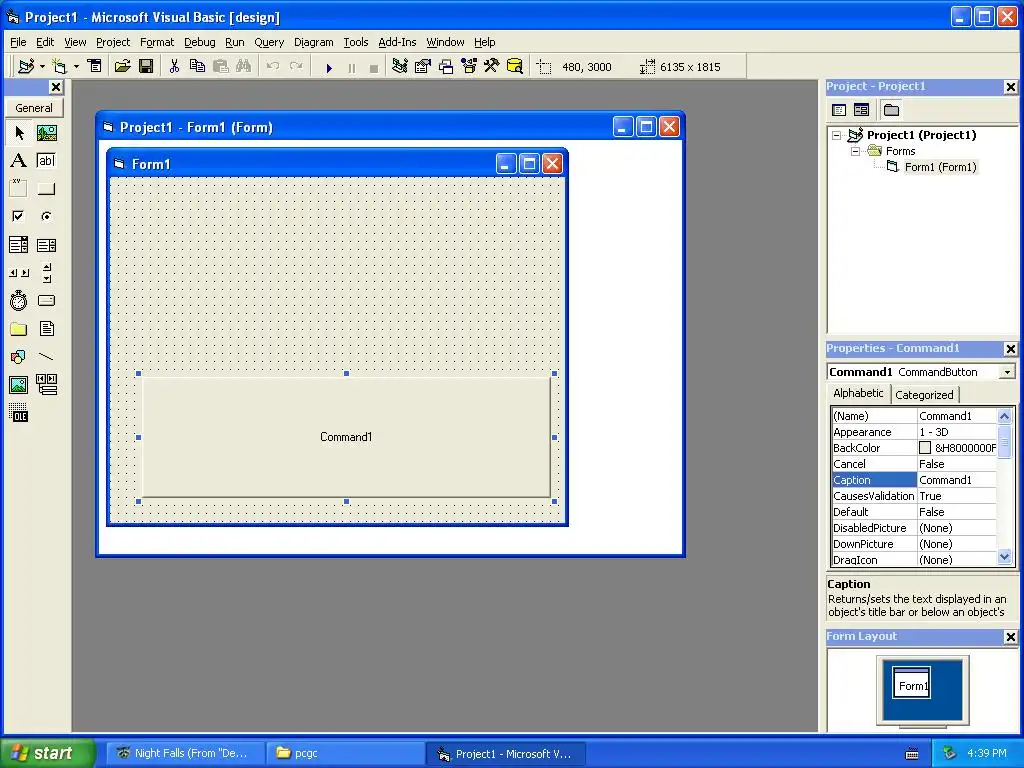Viewport: 1024px width, 768px height.
Task: Open the Properties Window toolbar icon
Action: coord(423,66)
